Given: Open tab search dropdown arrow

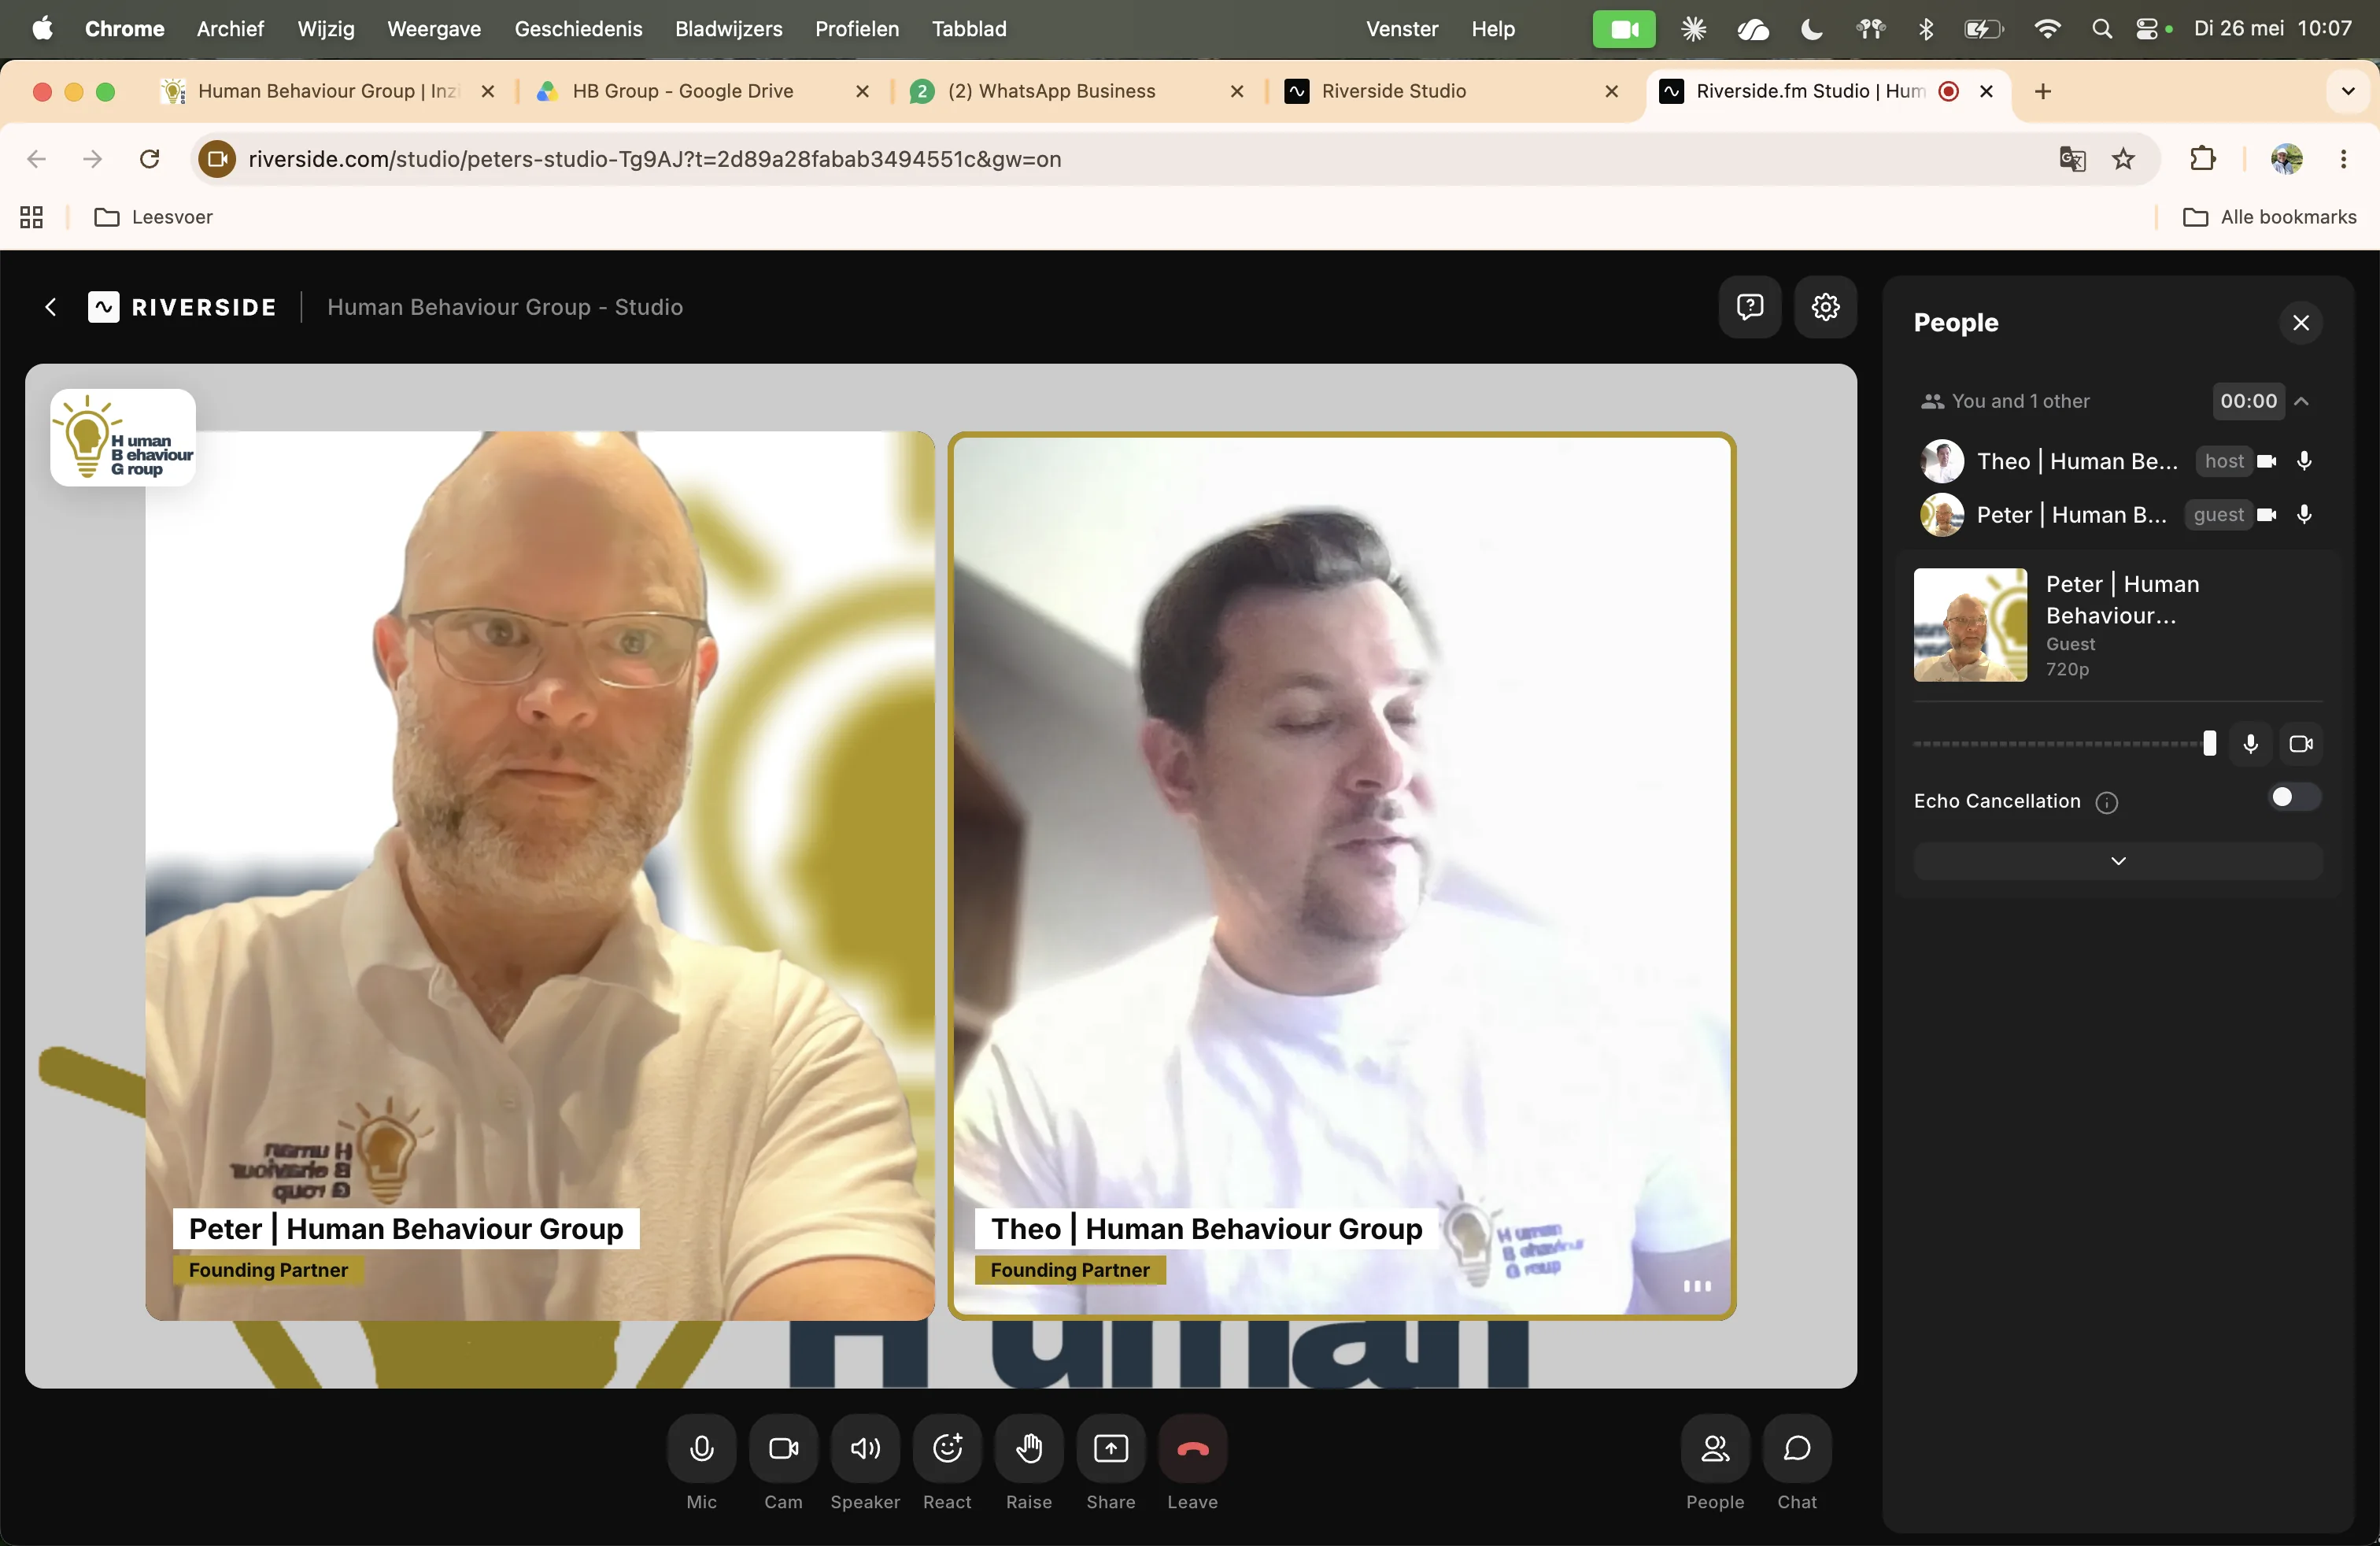Looking at the screenshot, I should coord(2348,91).
